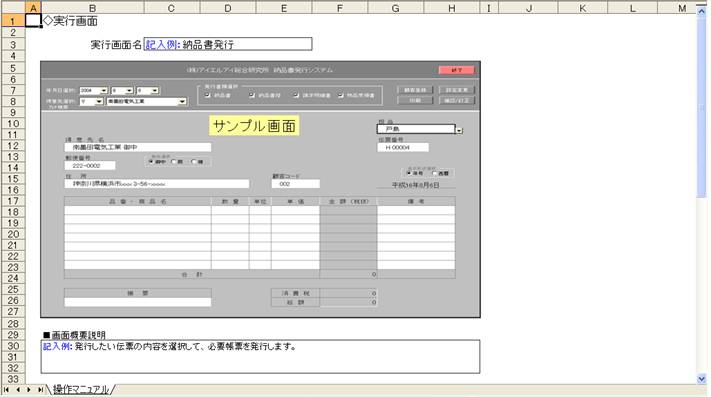The image size is (711, 397).
Task: Select row 1 header
Action: [x=13, y=21]
